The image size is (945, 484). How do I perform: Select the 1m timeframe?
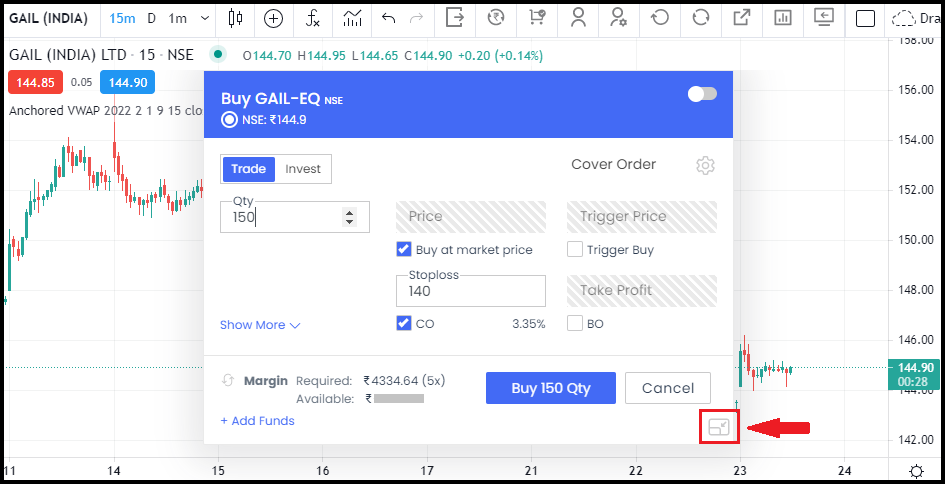coord(178,18)
